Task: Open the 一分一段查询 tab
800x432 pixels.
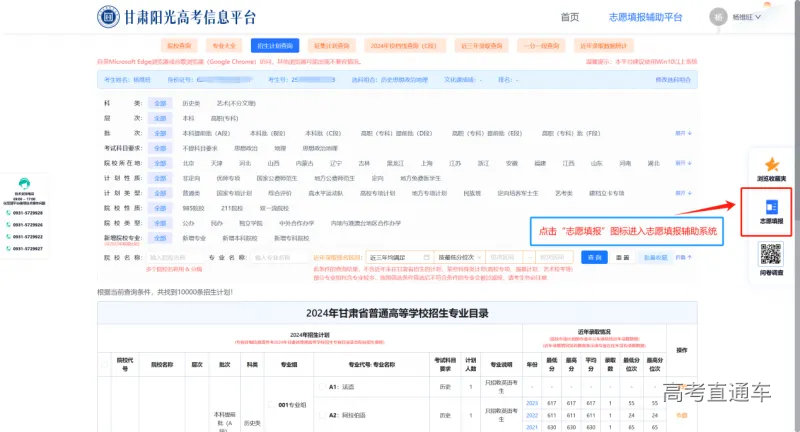Action: click(541, 46)
